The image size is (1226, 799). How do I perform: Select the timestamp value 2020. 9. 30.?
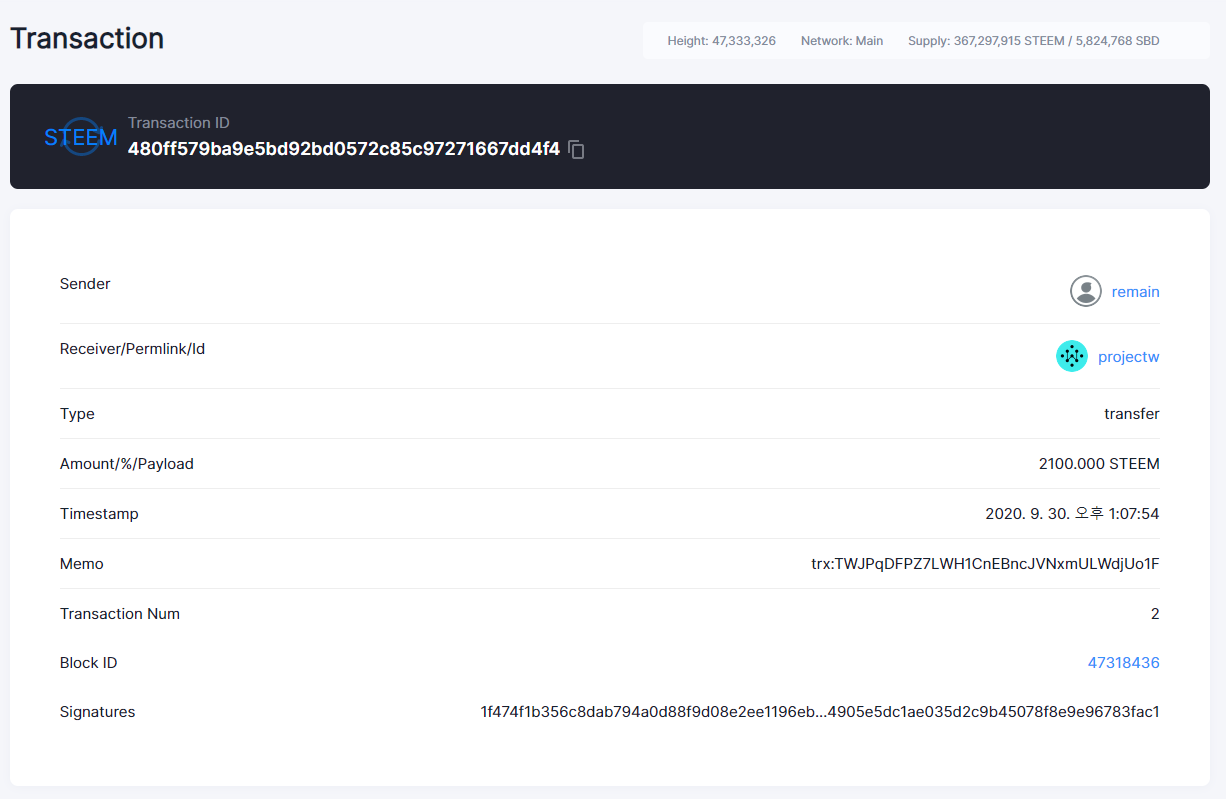[1072, 514]
